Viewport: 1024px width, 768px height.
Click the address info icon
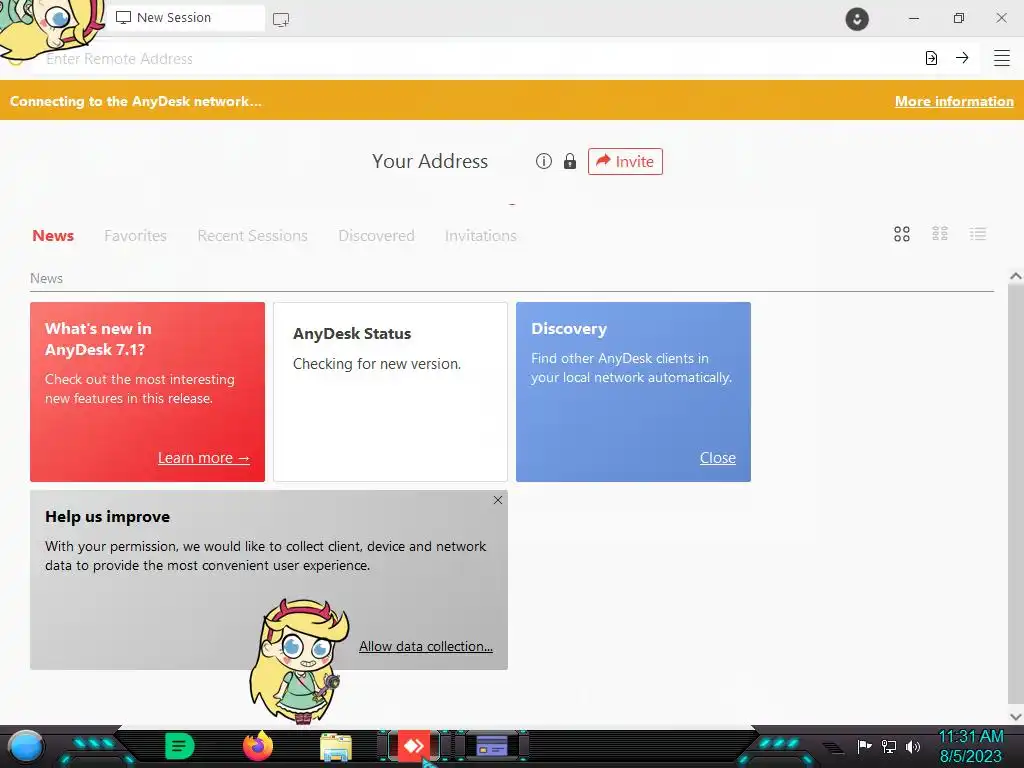[x=543, y=161]
